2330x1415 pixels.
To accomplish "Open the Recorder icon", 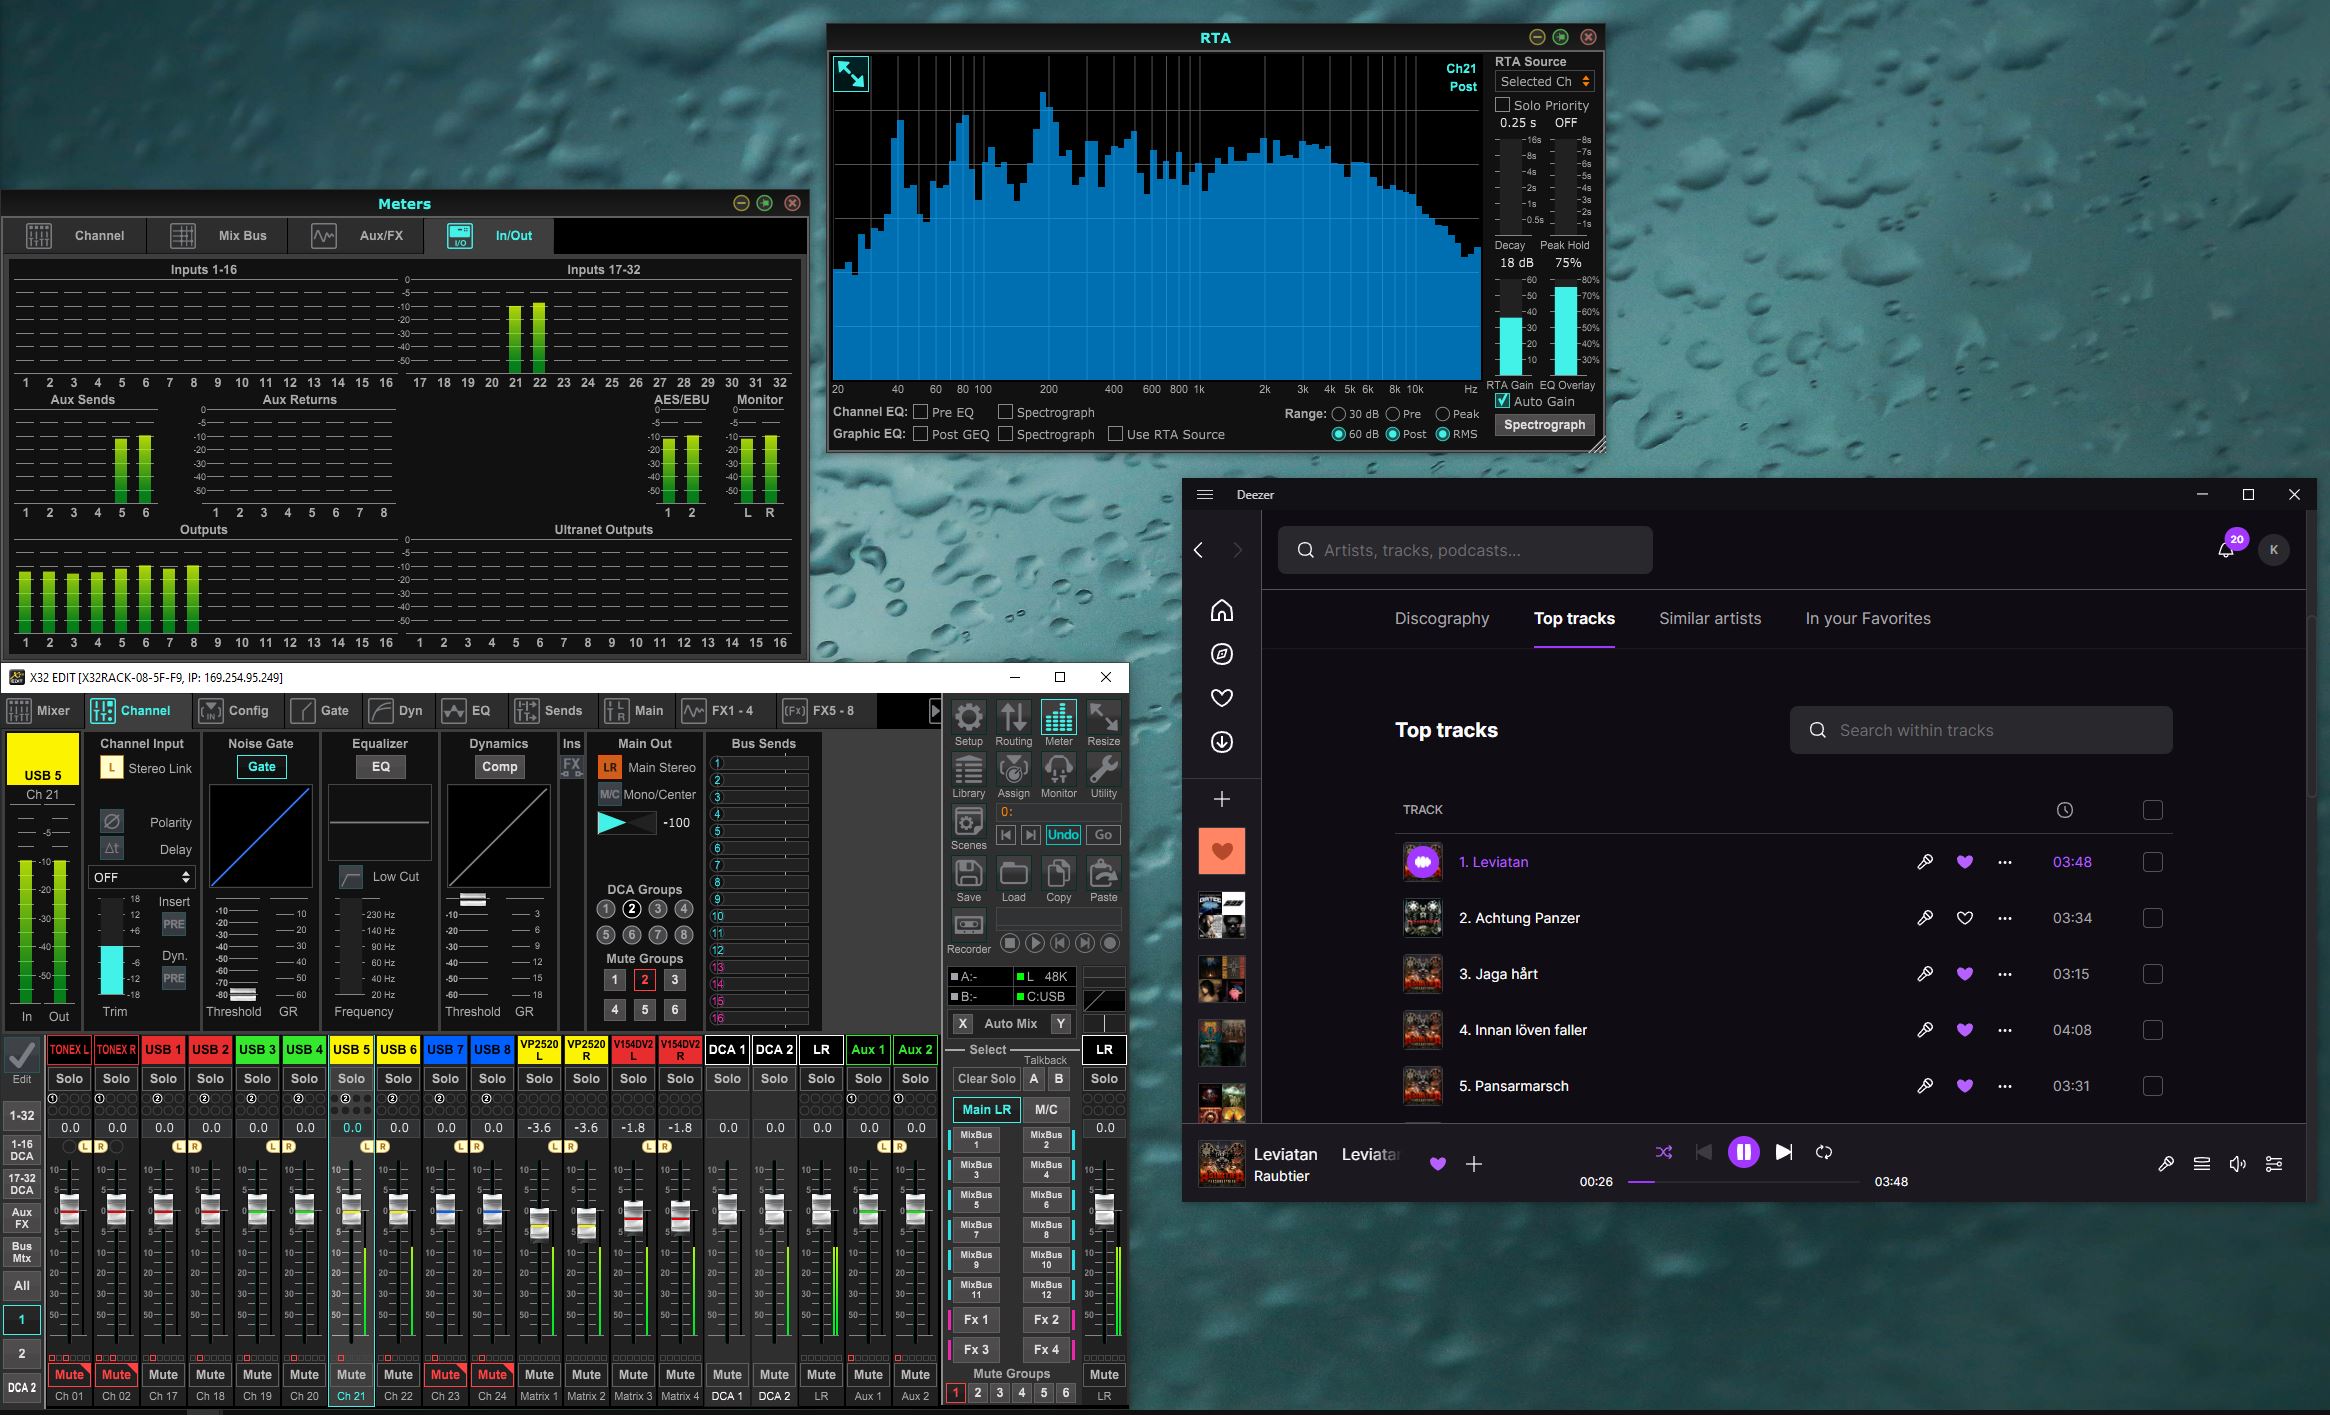I will (968, 926).
